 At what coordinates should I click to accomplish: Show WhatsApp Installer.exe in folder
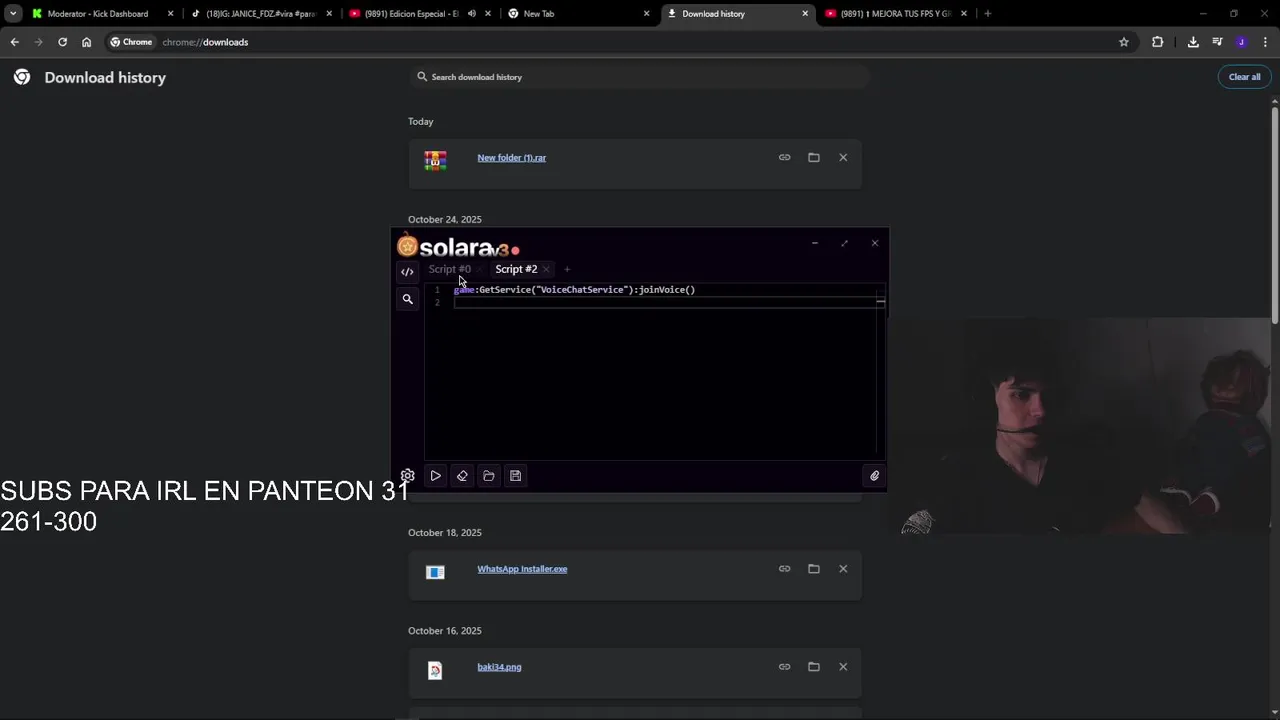click(x=814, y=569)
